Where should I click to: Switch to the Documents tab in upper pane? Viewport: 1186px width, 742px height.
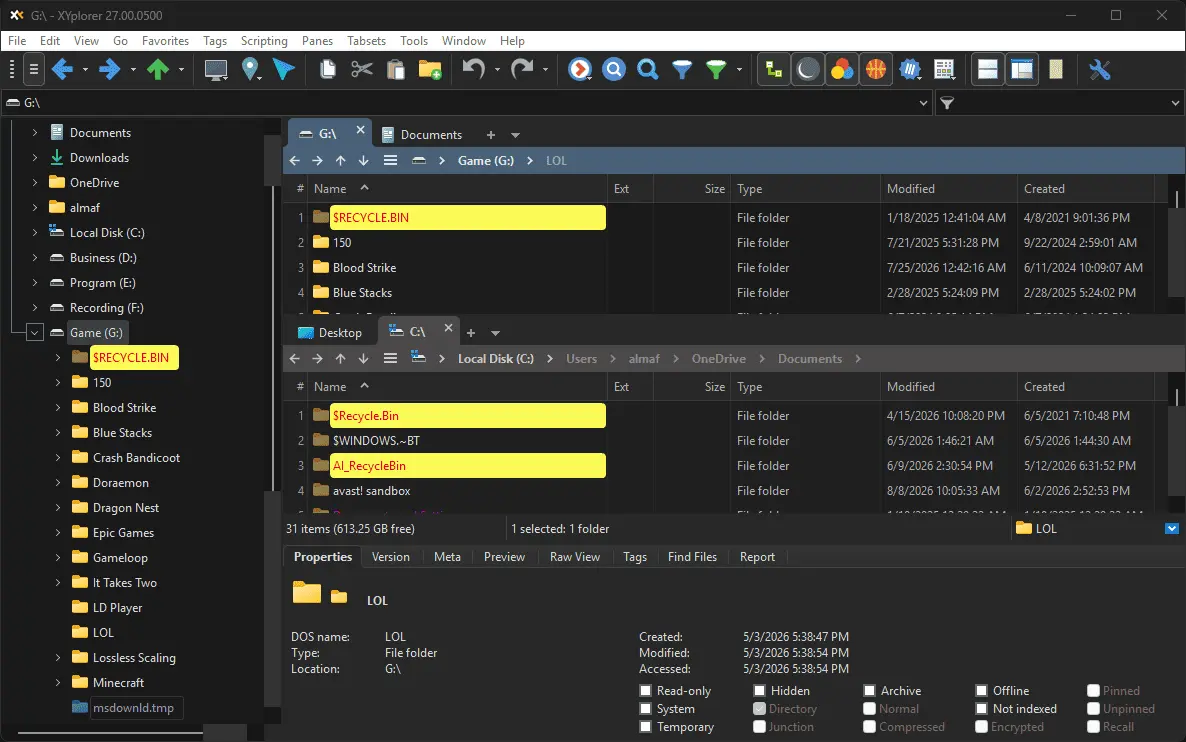click(422, 135)
